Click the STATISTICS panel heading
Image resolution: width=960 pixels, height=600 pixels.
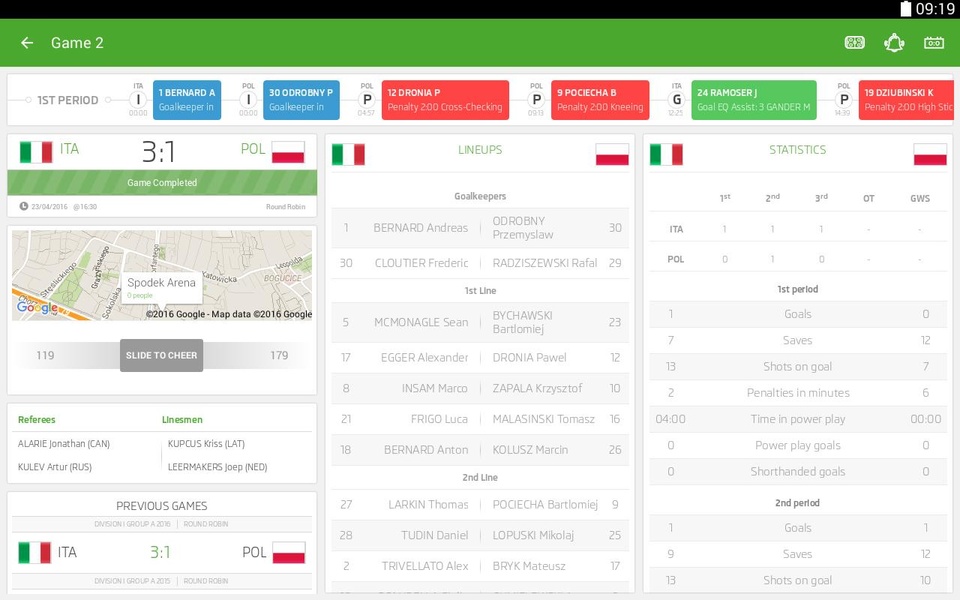tap(798, 150)
